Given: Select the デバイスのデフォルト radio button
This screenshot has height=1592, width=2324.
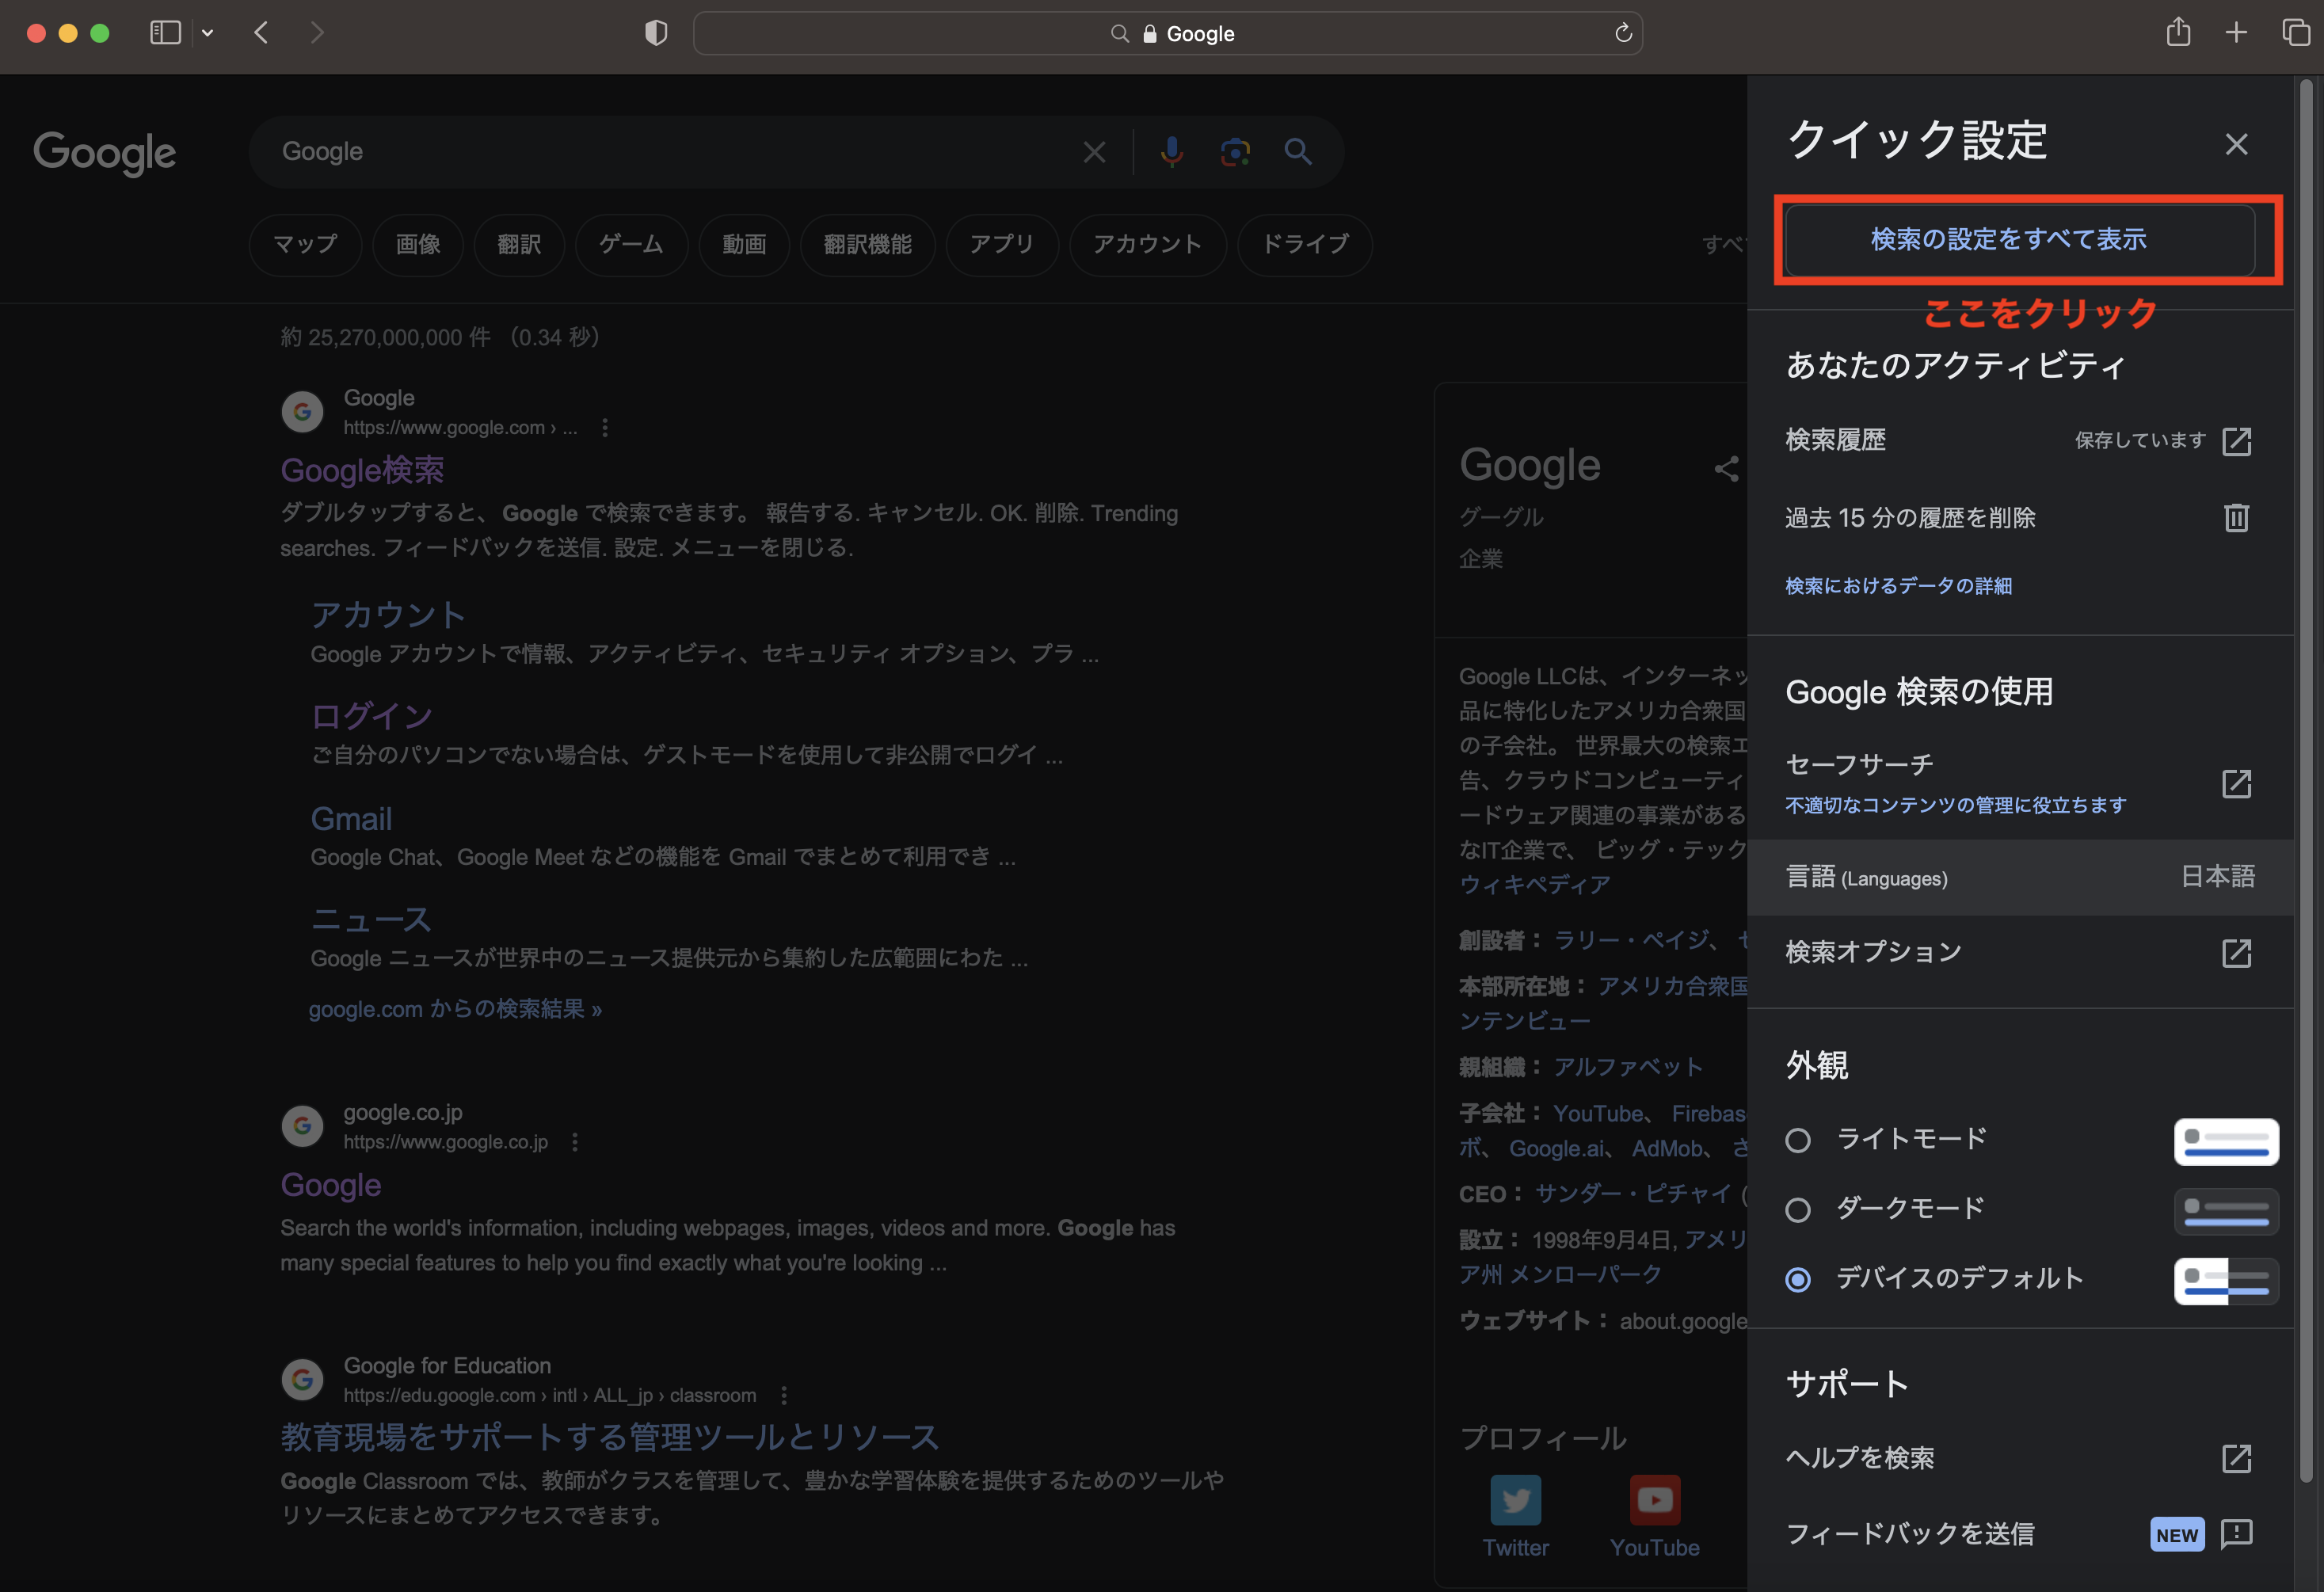Looking at the screenshot, I should point(1797,1279).
